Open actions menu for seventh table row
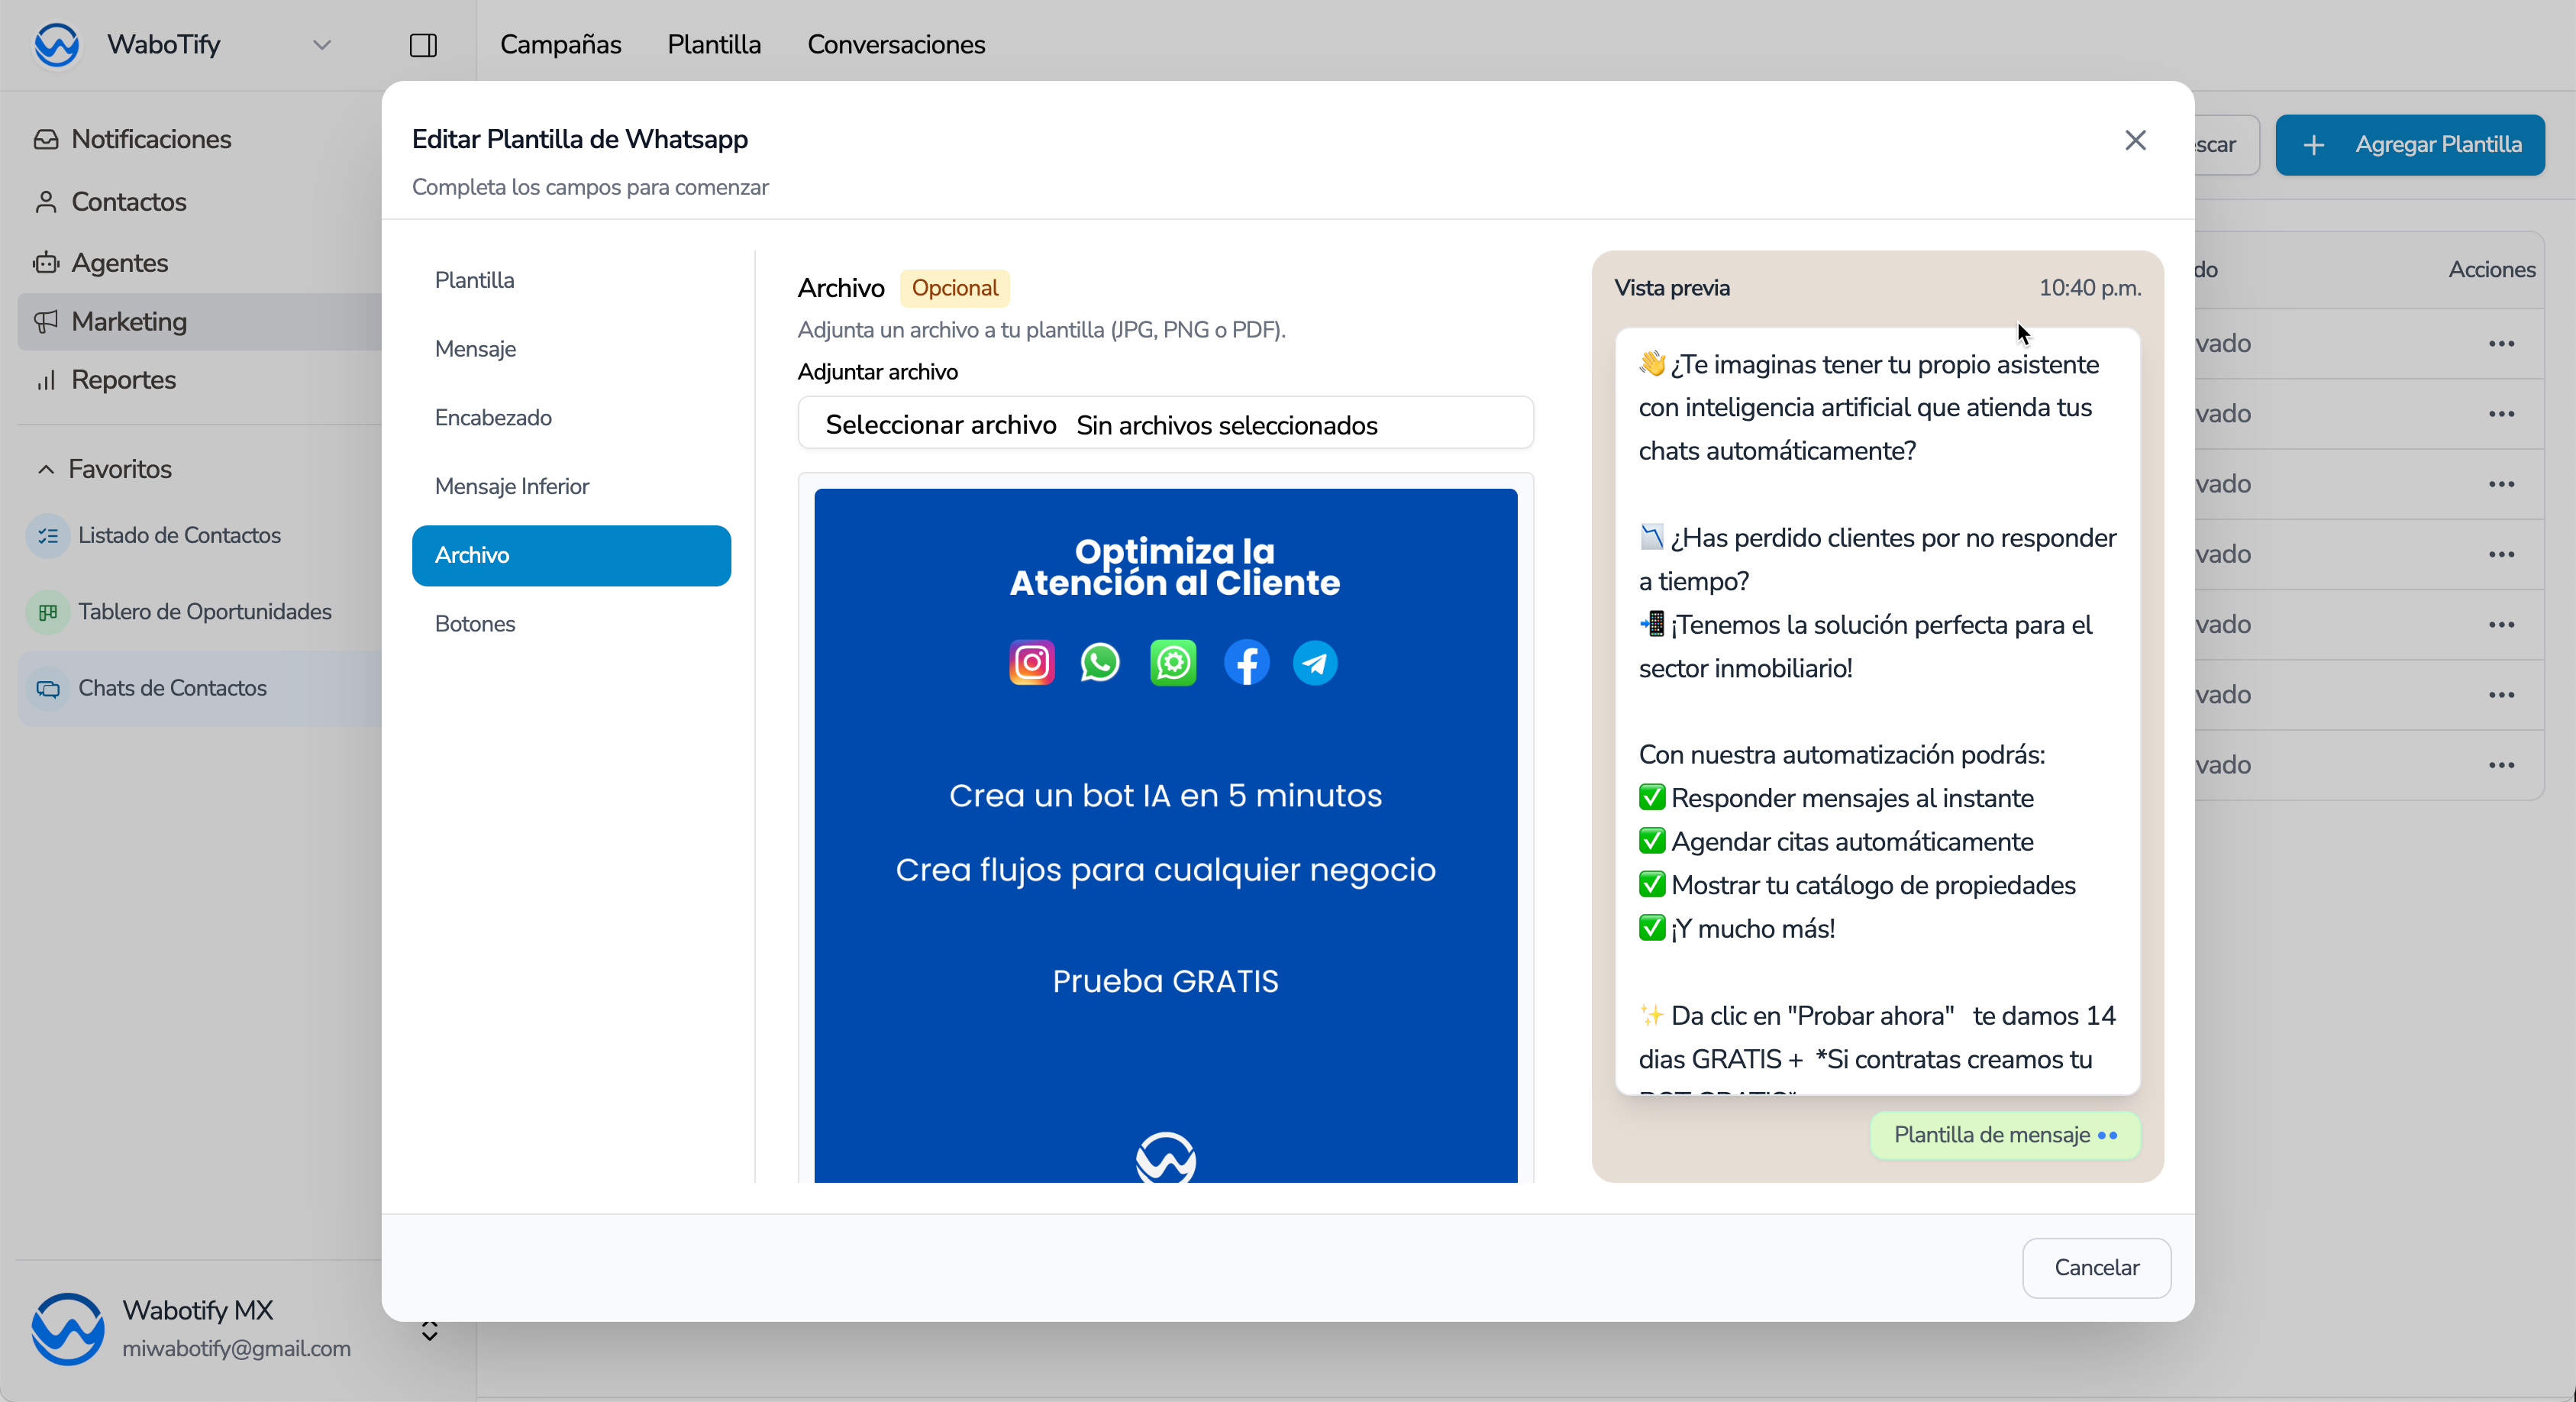 click(x=2501, y=765)
